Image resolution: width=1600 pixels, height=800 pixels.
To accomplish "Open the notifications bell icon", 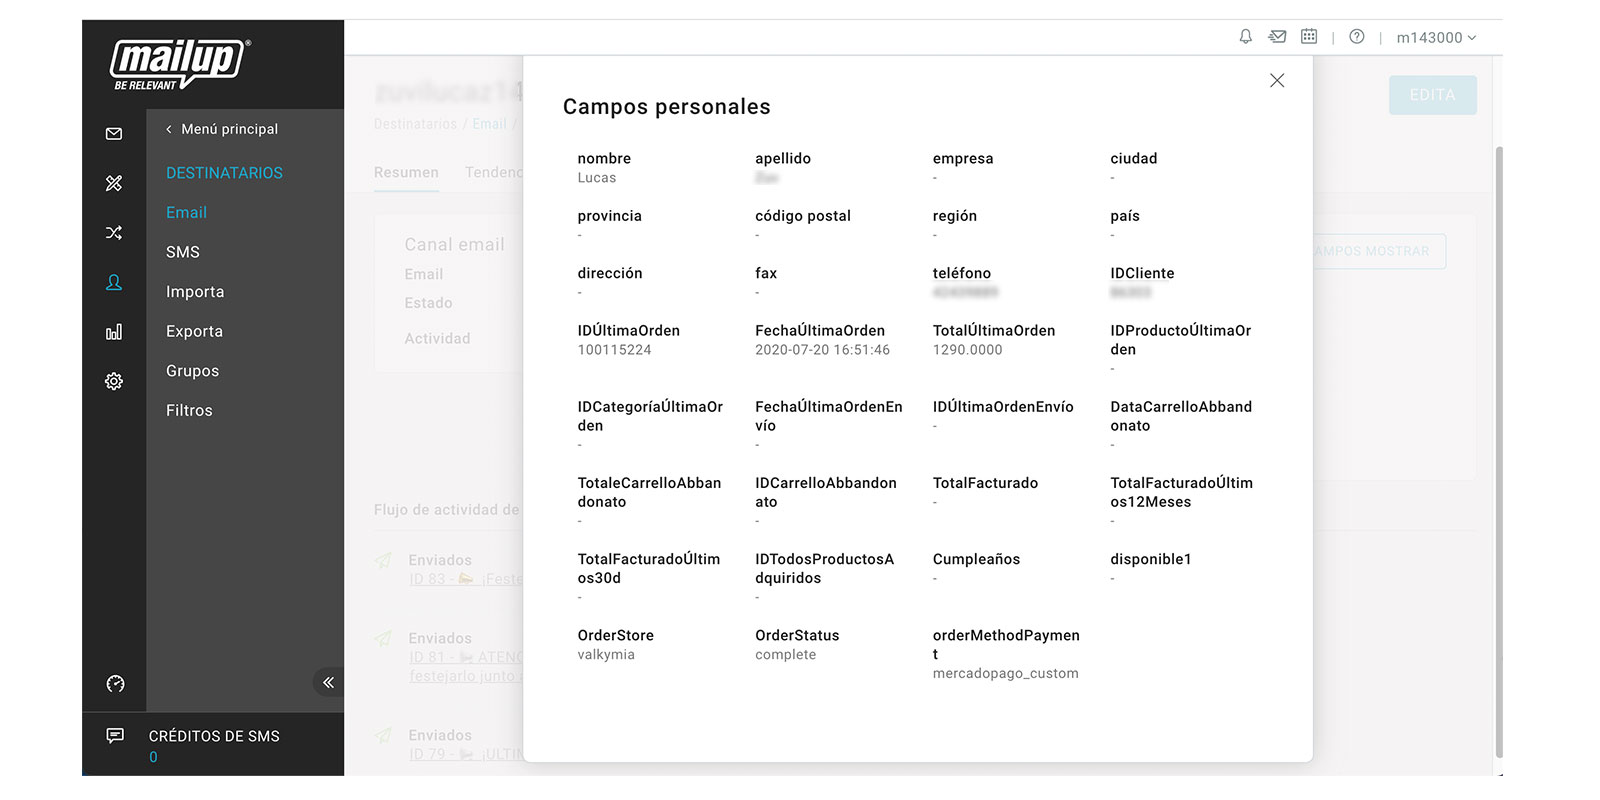I will pos(1245,37).
